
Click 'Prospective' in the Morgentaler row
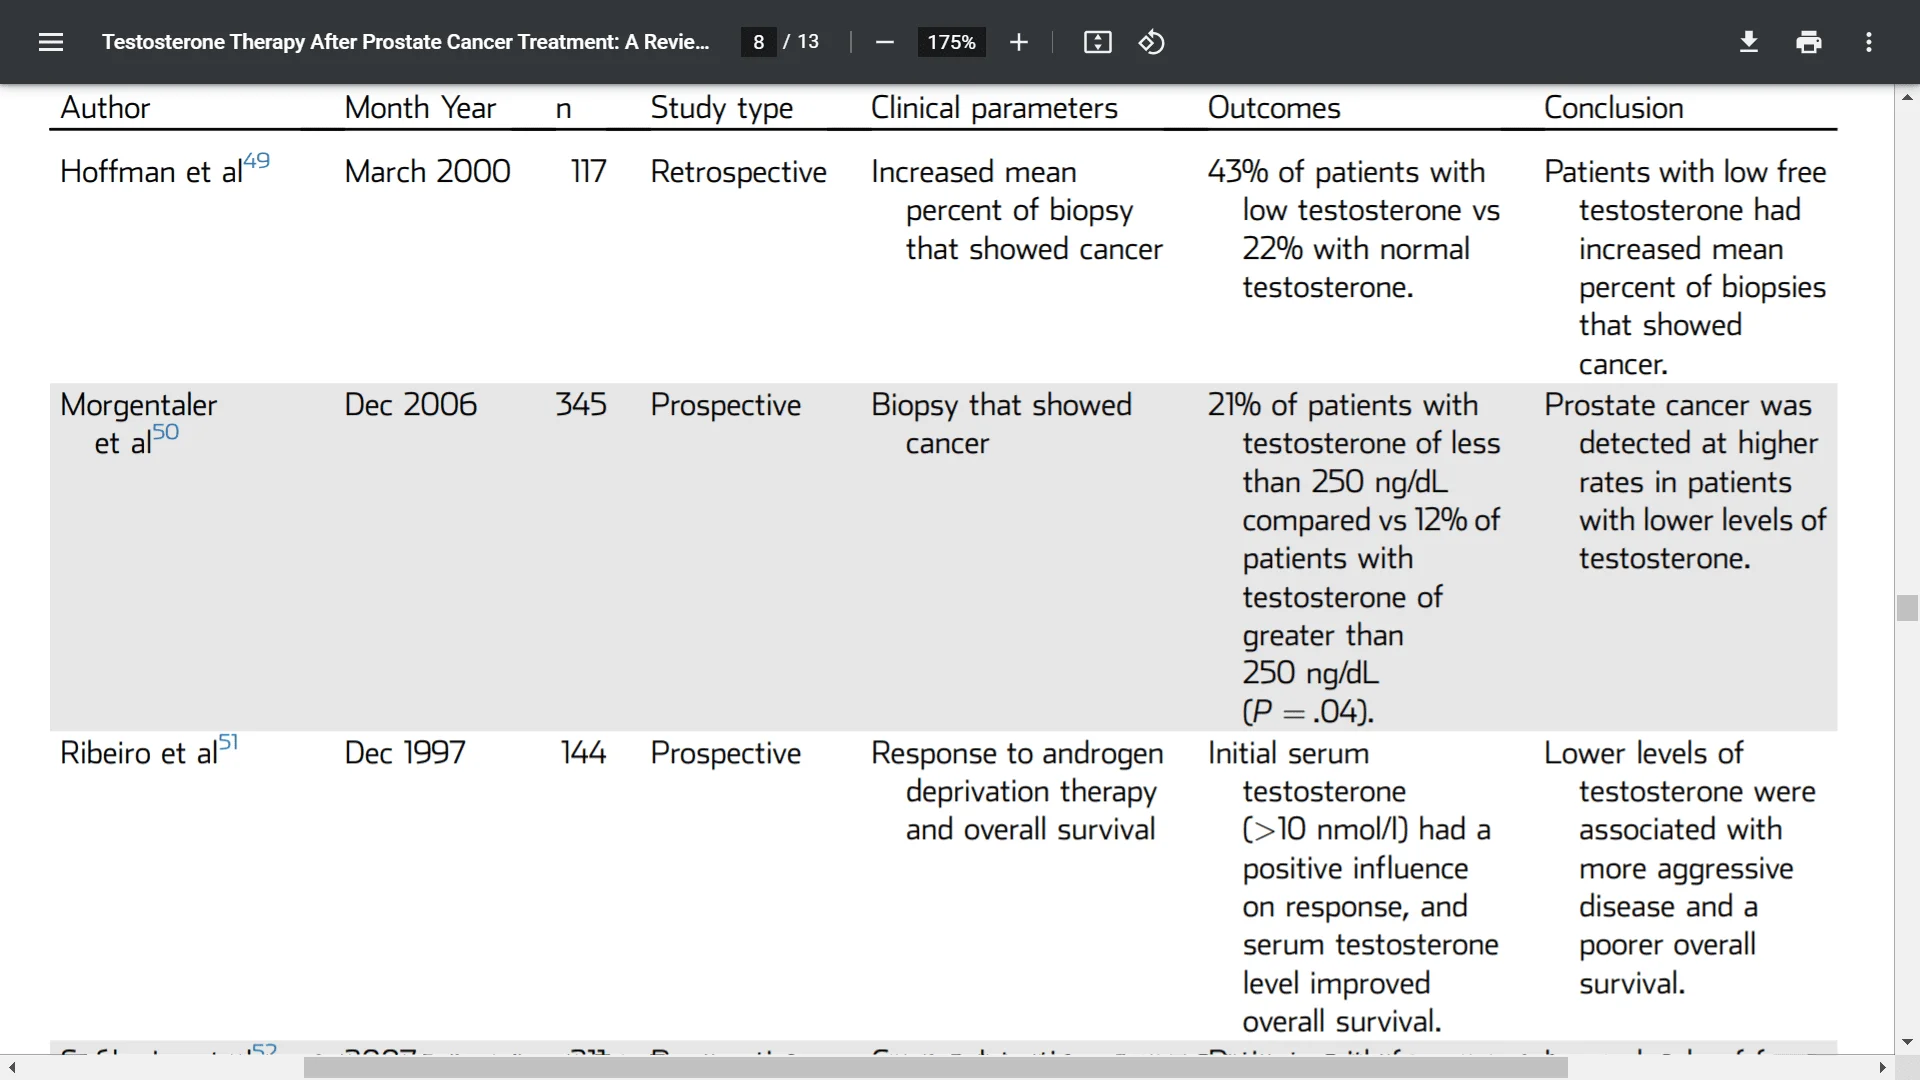(726, 405)
